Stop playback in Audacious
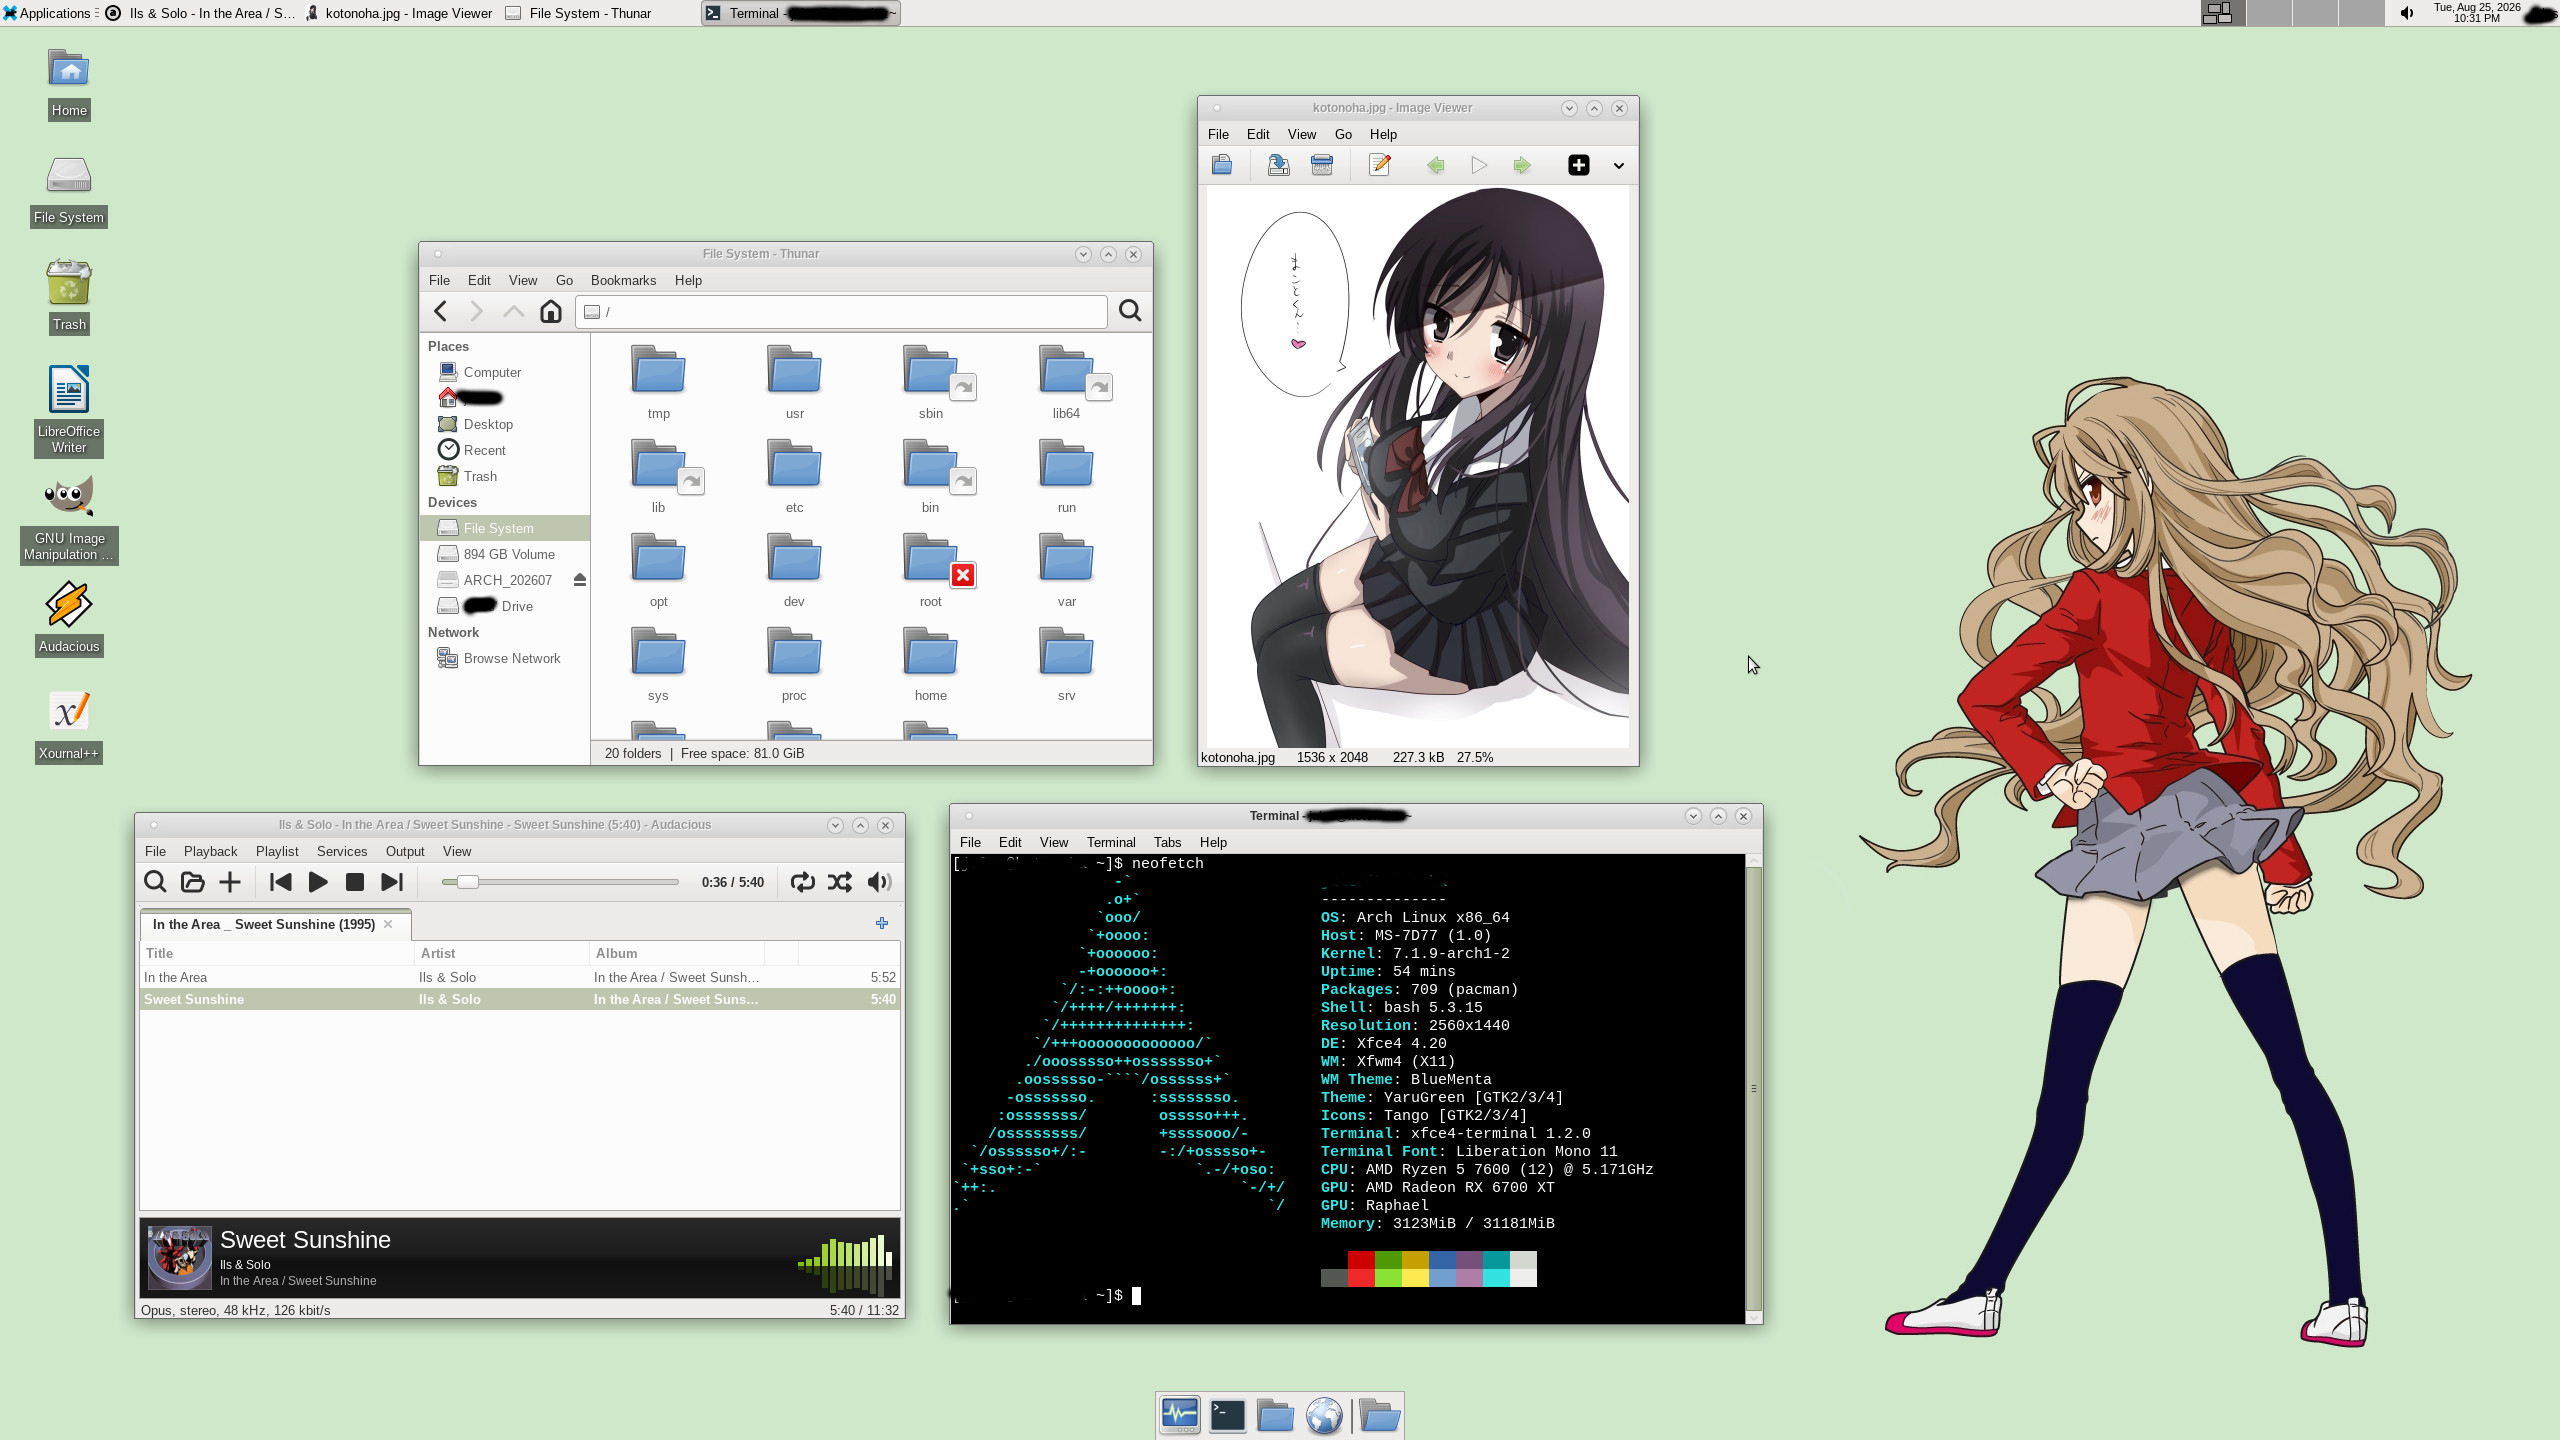This screenshot has height=1440, width=2560. coord(355,882)
